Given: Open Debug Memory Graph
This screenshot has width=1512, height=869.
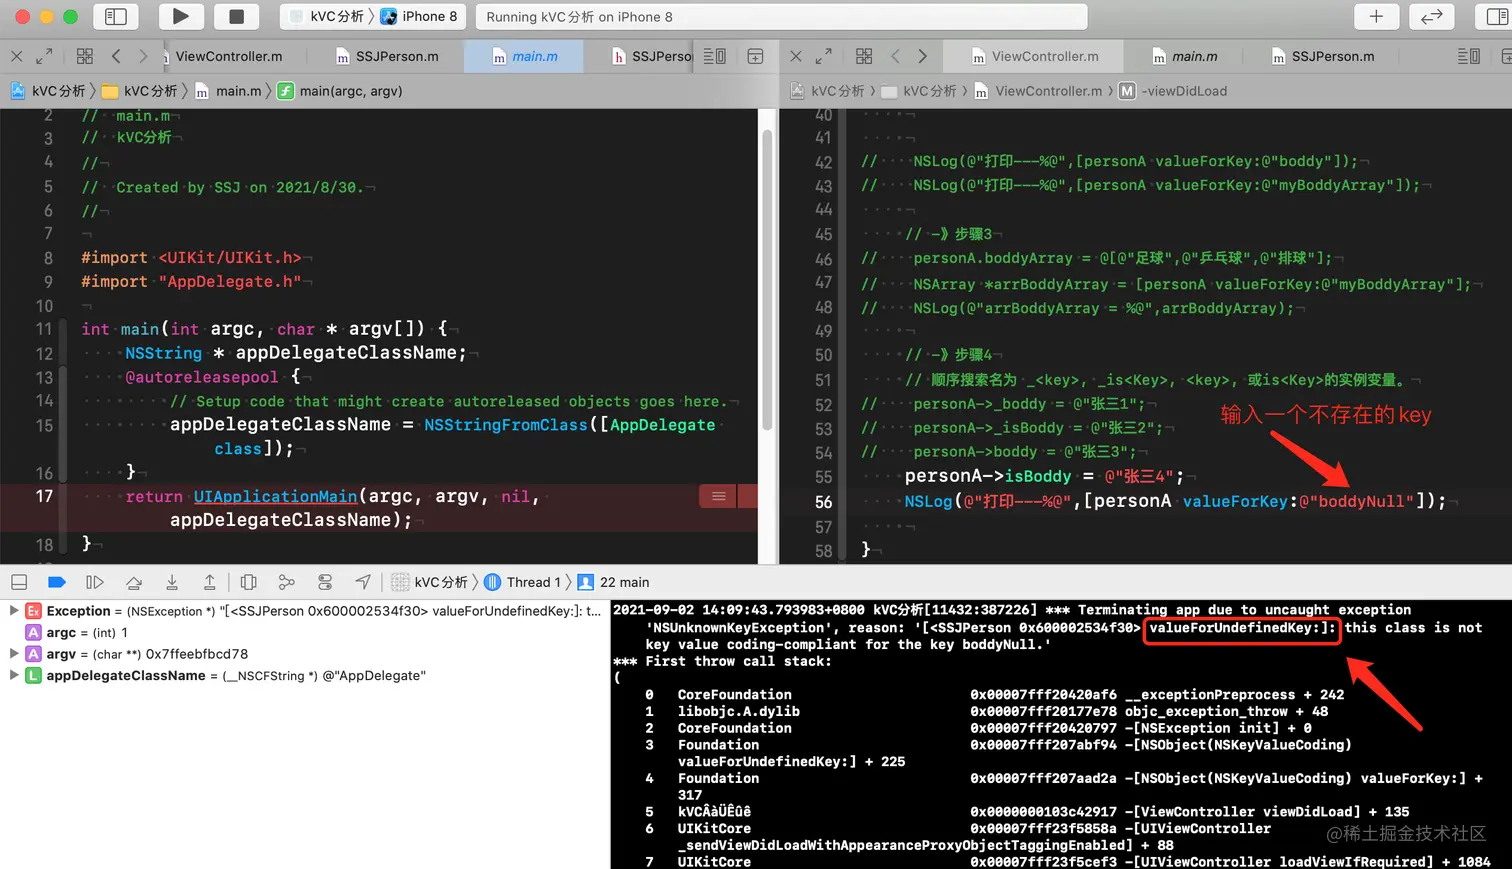Looking at the screenshot, I should (287, 582).
